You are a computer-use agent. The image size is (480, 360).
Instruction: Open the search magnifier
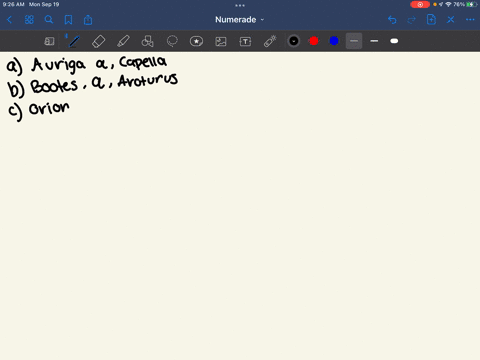click(49, 20)
